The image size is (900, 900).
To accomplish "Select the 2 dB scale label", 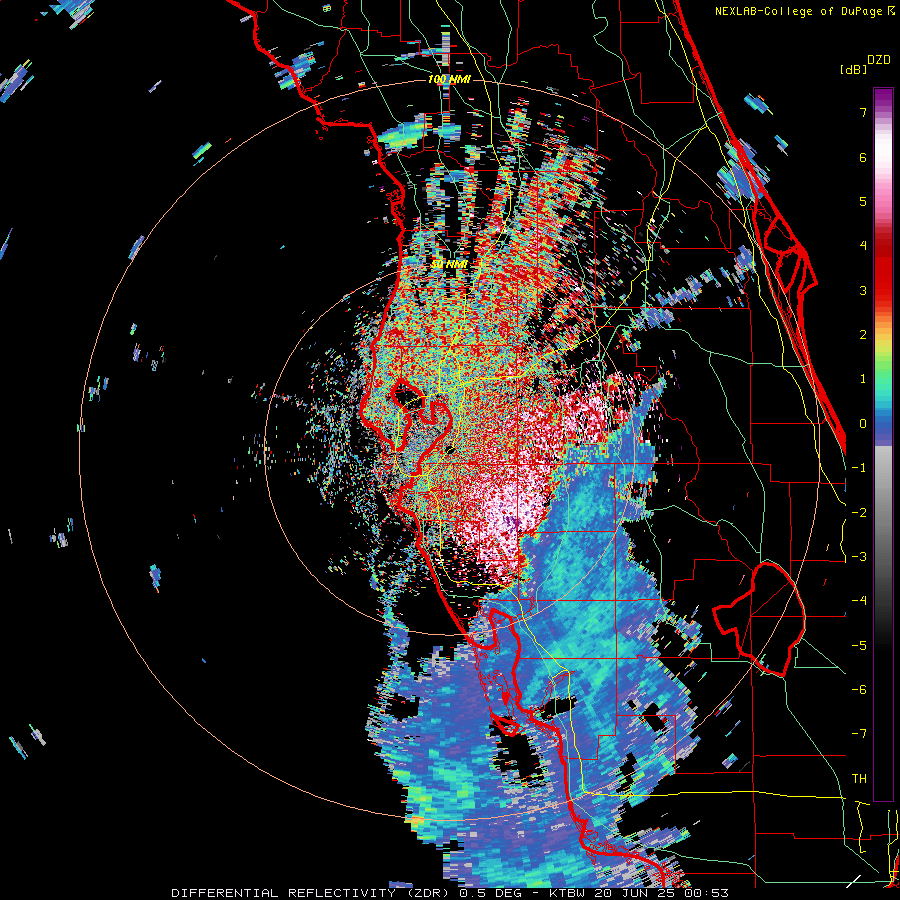I will [x=863, y=334].
